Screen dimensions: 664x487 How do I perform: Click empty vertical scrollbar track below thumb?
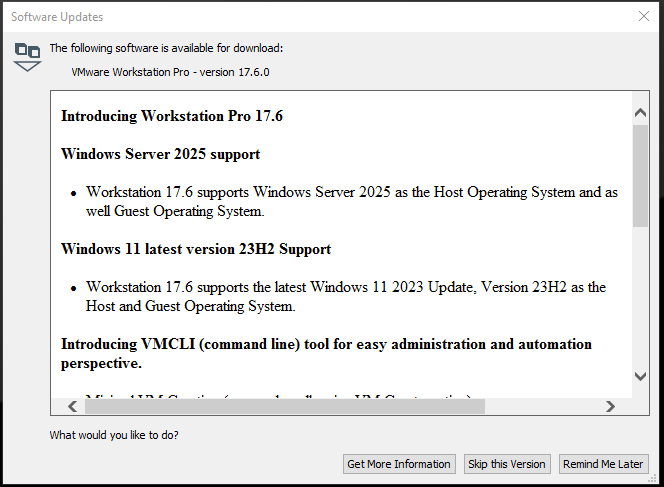(640, 300)
